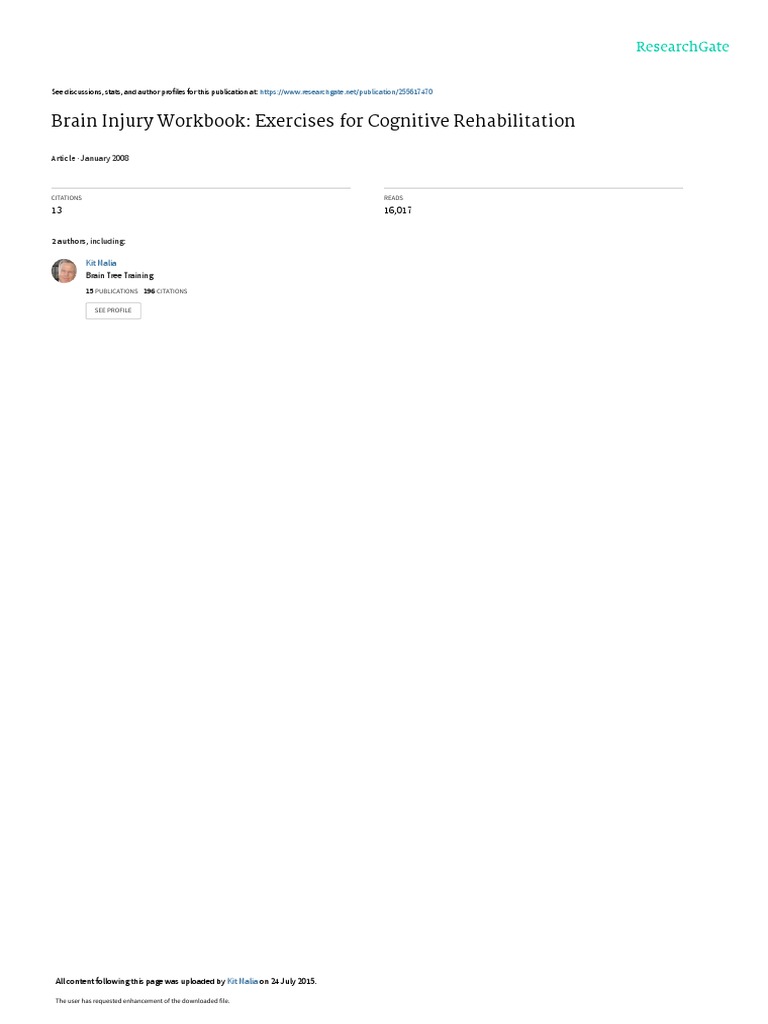Screen dimensions: 768x1024
Task: Click the CITATIONS heading above 13
Action: pyautogui.click(x=67, y=198)
